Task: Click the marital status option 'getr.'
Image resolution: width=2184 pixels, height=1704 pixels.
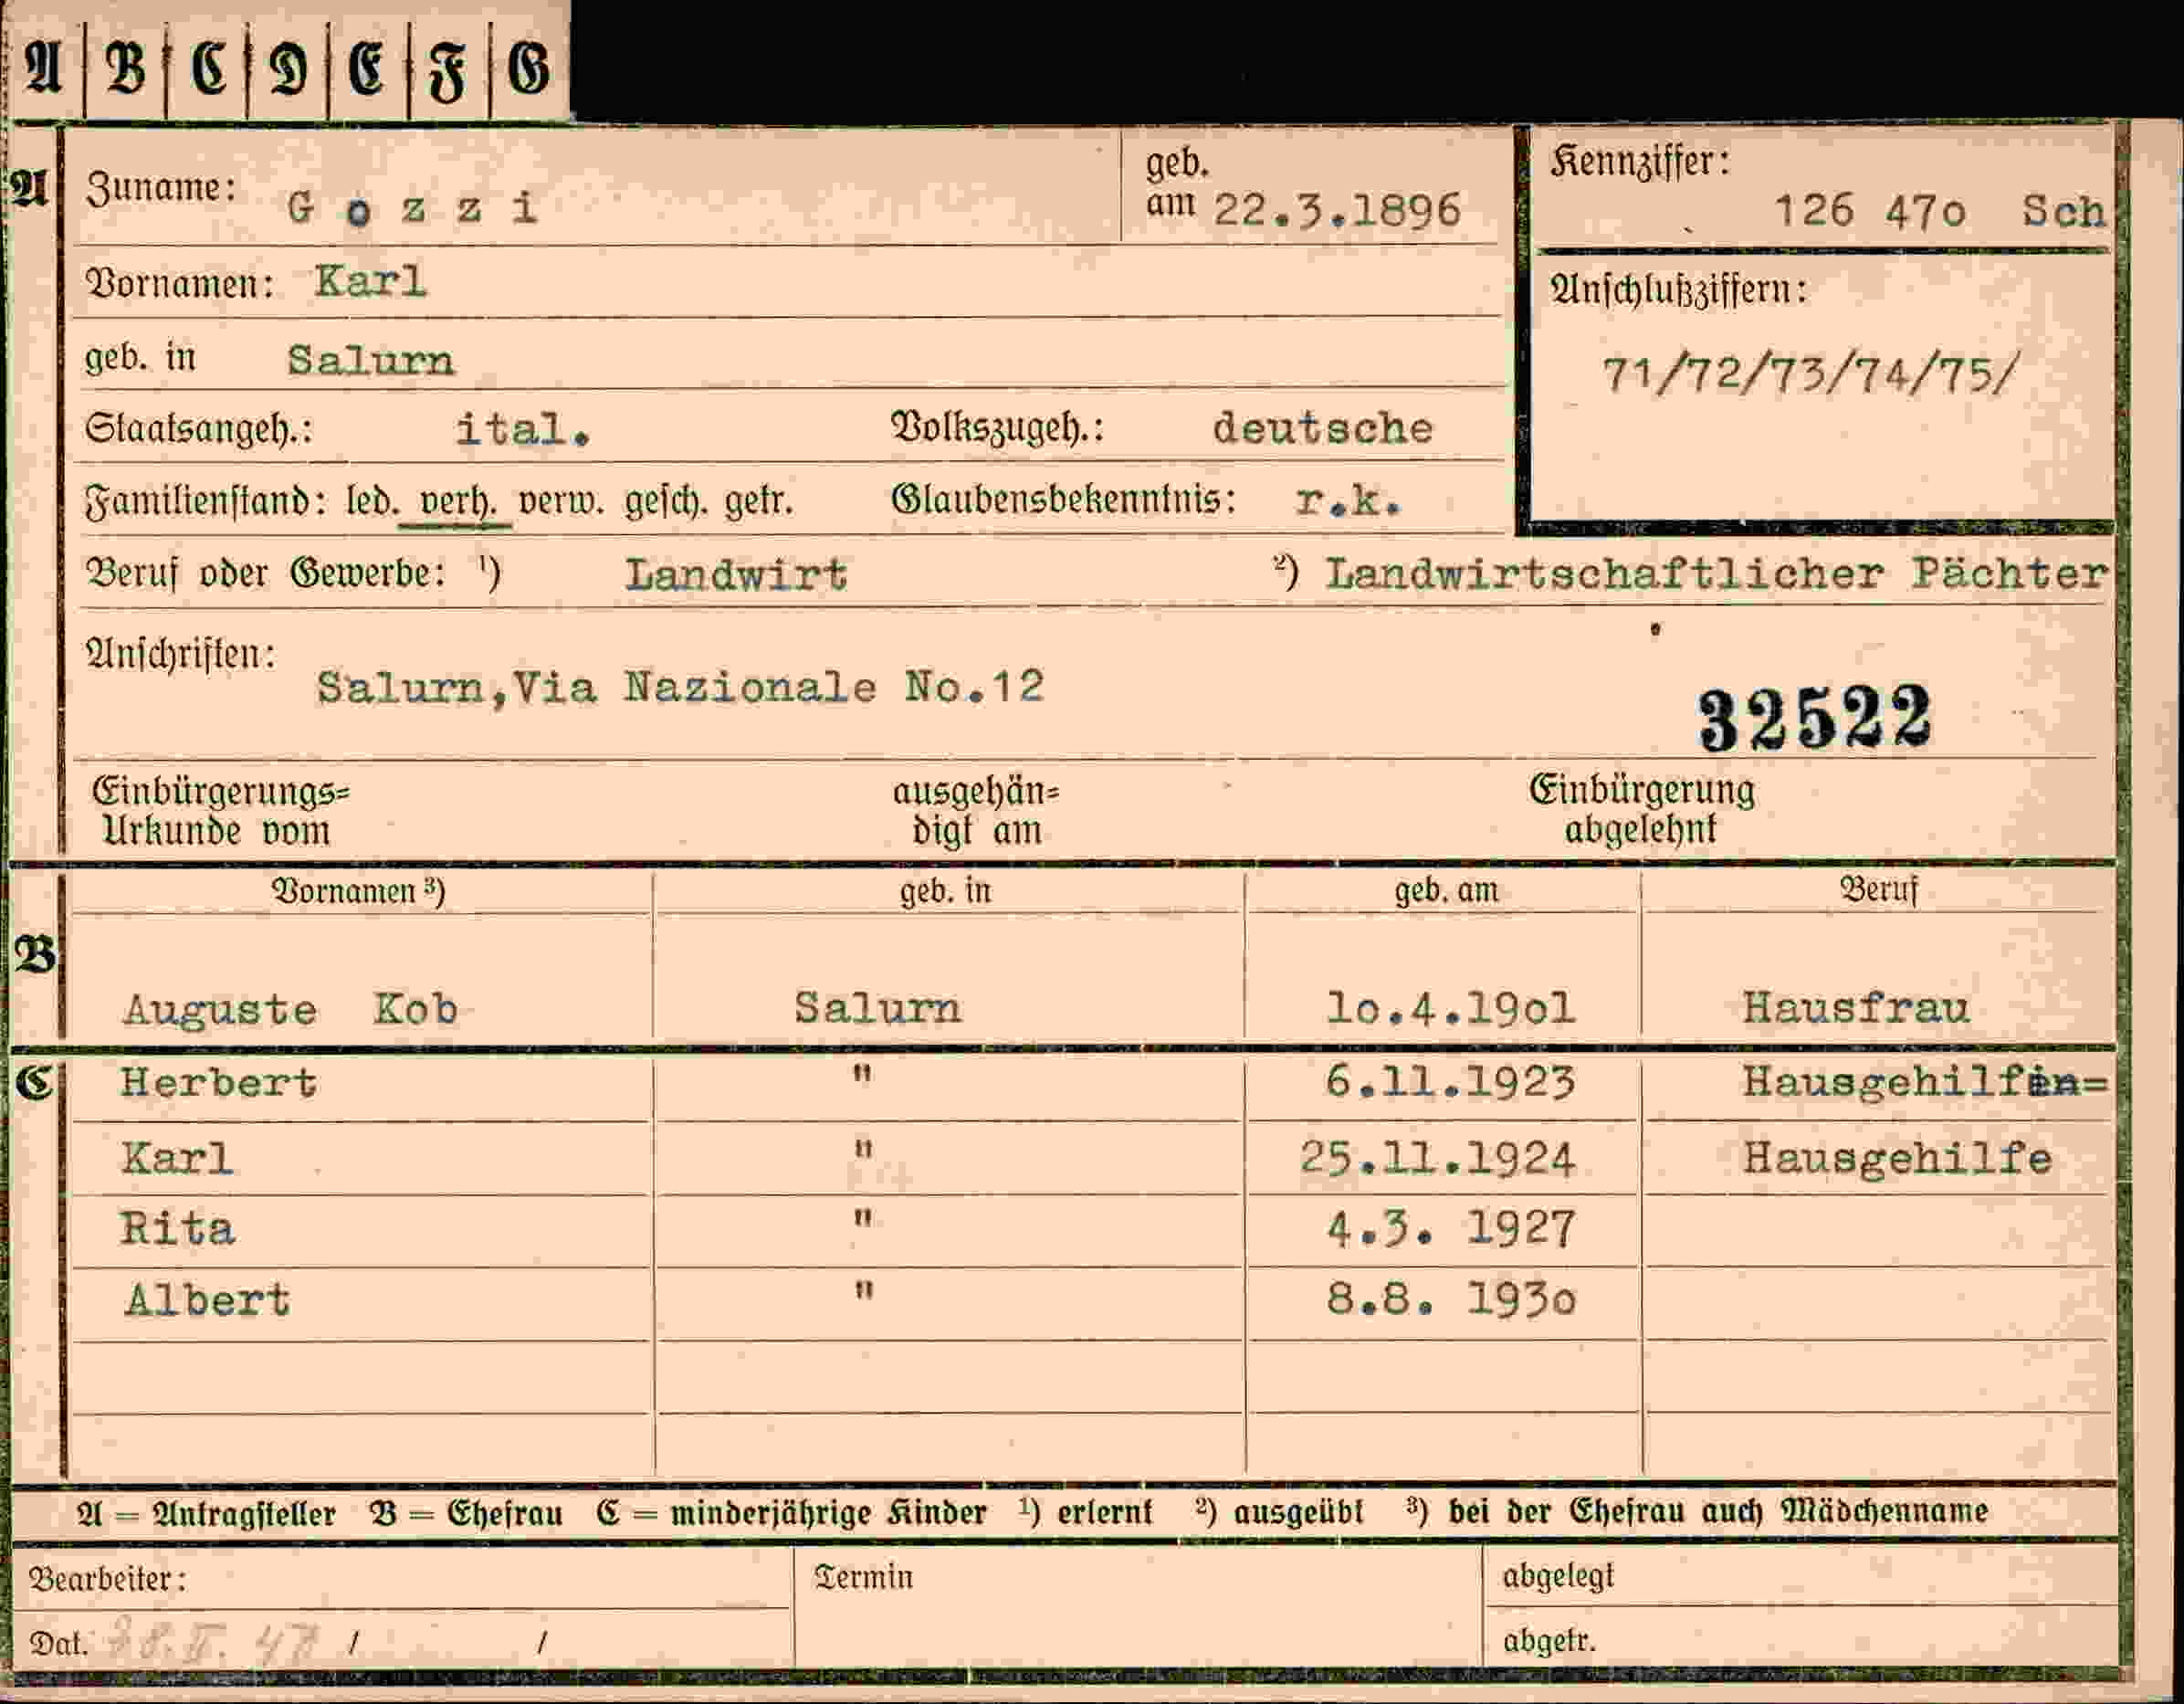Action: [759, 501]
